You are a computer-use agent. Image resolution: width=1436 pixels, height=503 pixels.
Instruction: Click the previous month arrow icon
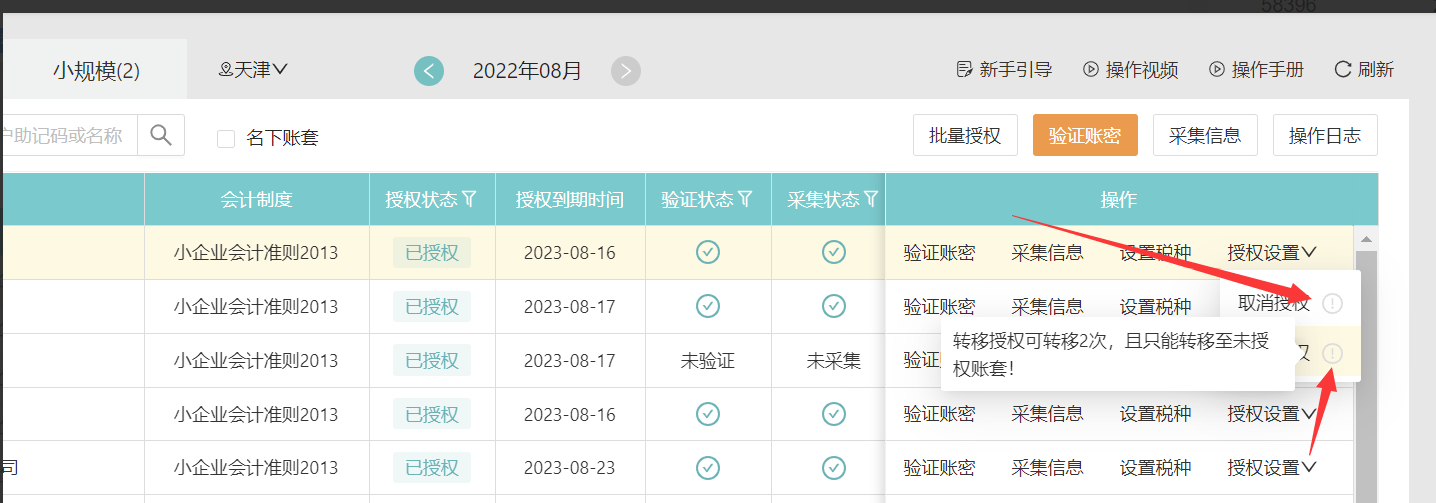pyautogui.click(x=429, y=71)
